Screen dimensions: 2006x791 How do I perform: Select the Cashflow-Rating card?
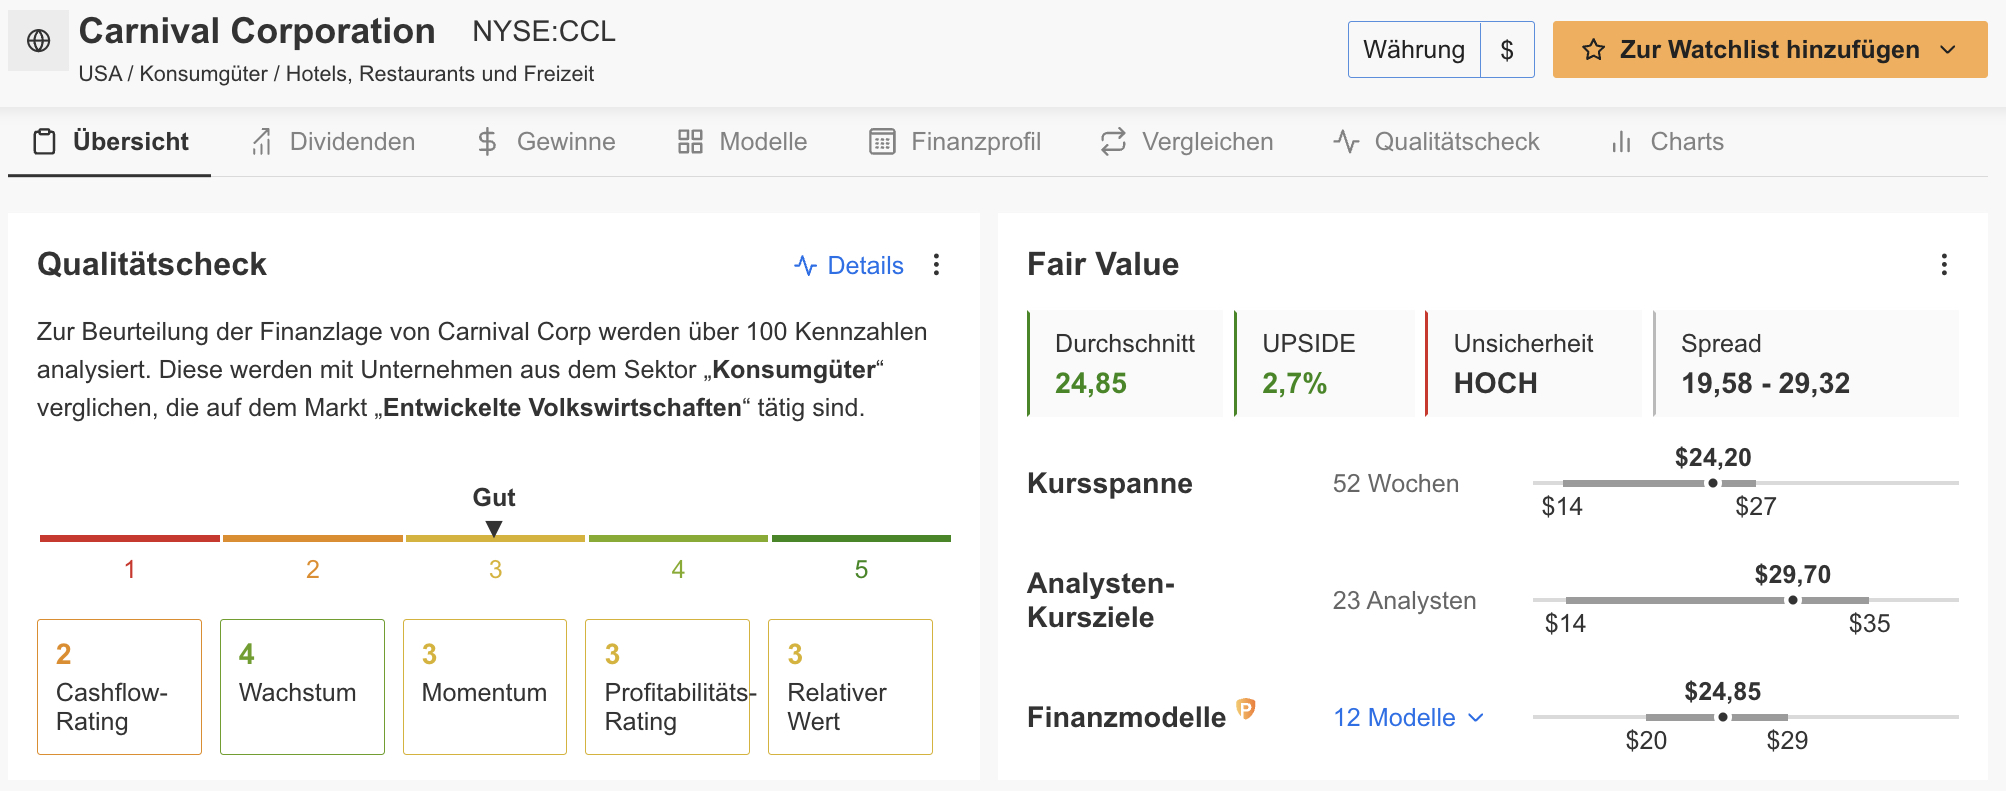pos(120,687)
